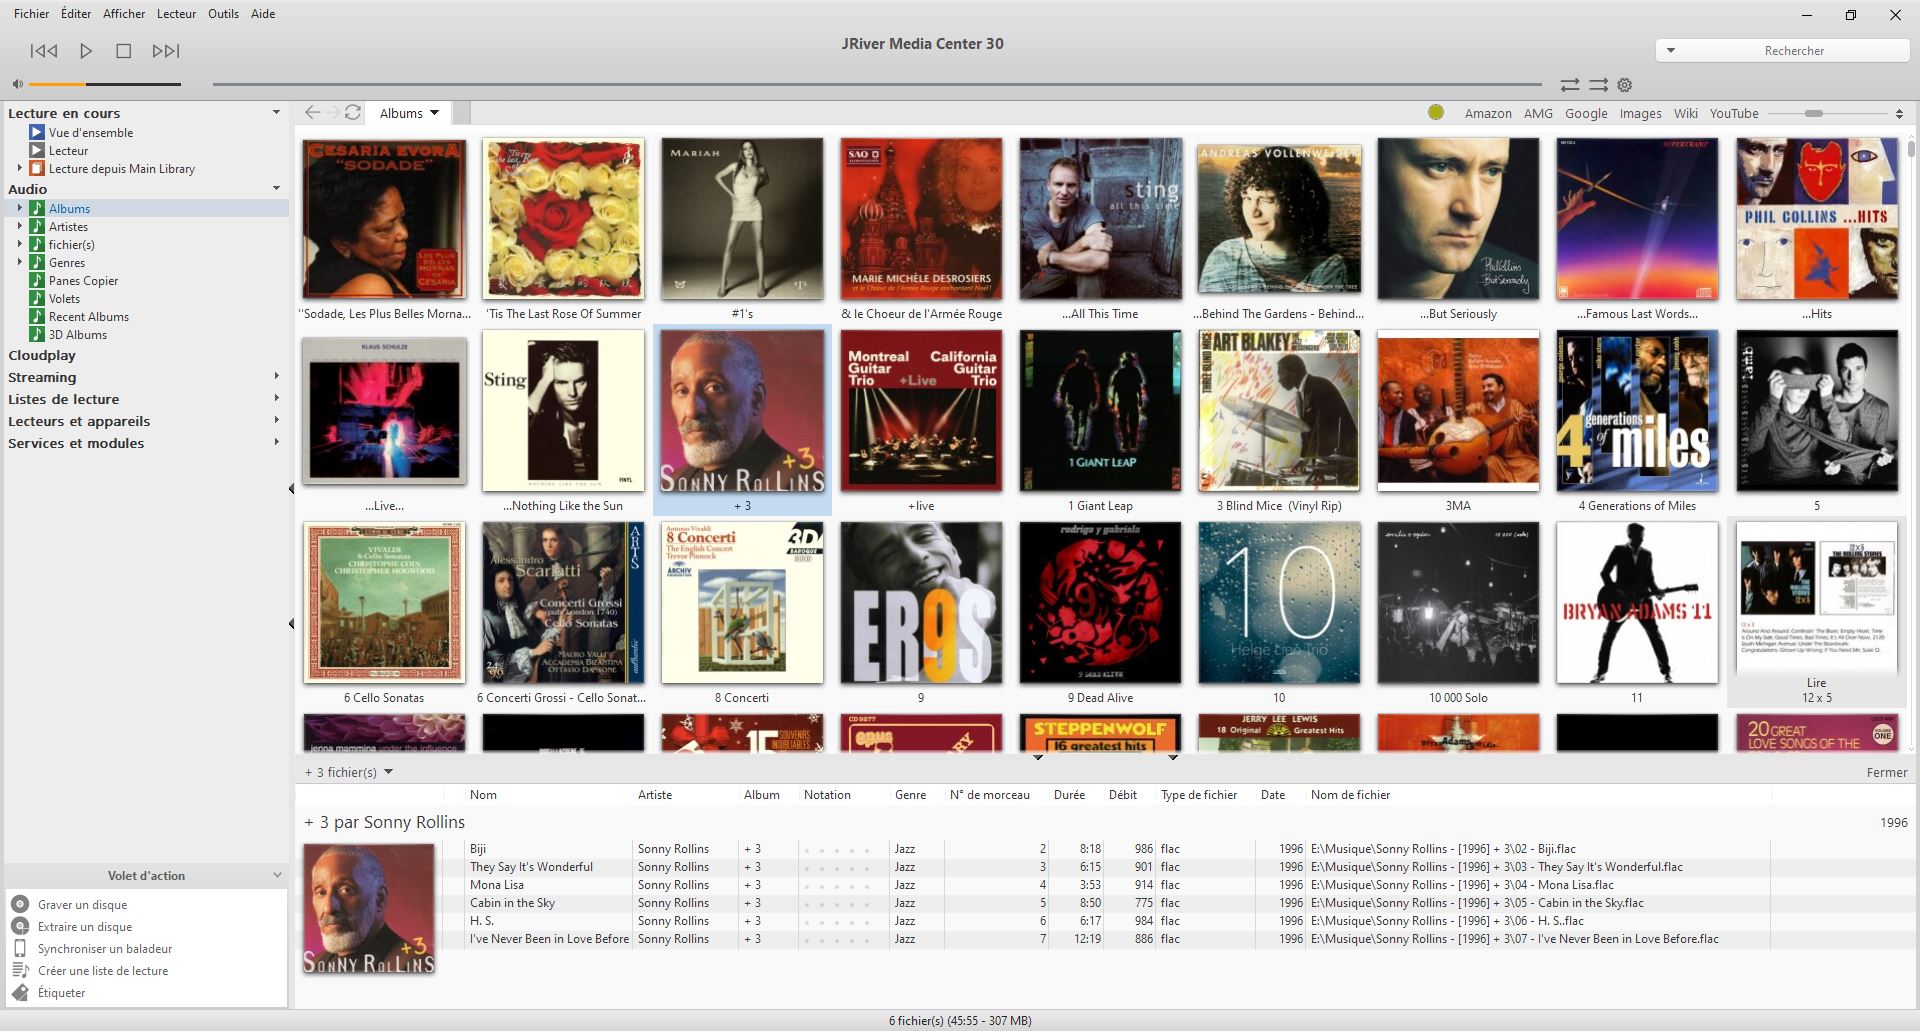Skip to the next track
Image resolution: width=1920 pixels, height=1031 pixels.
click(x=166, y=51)
